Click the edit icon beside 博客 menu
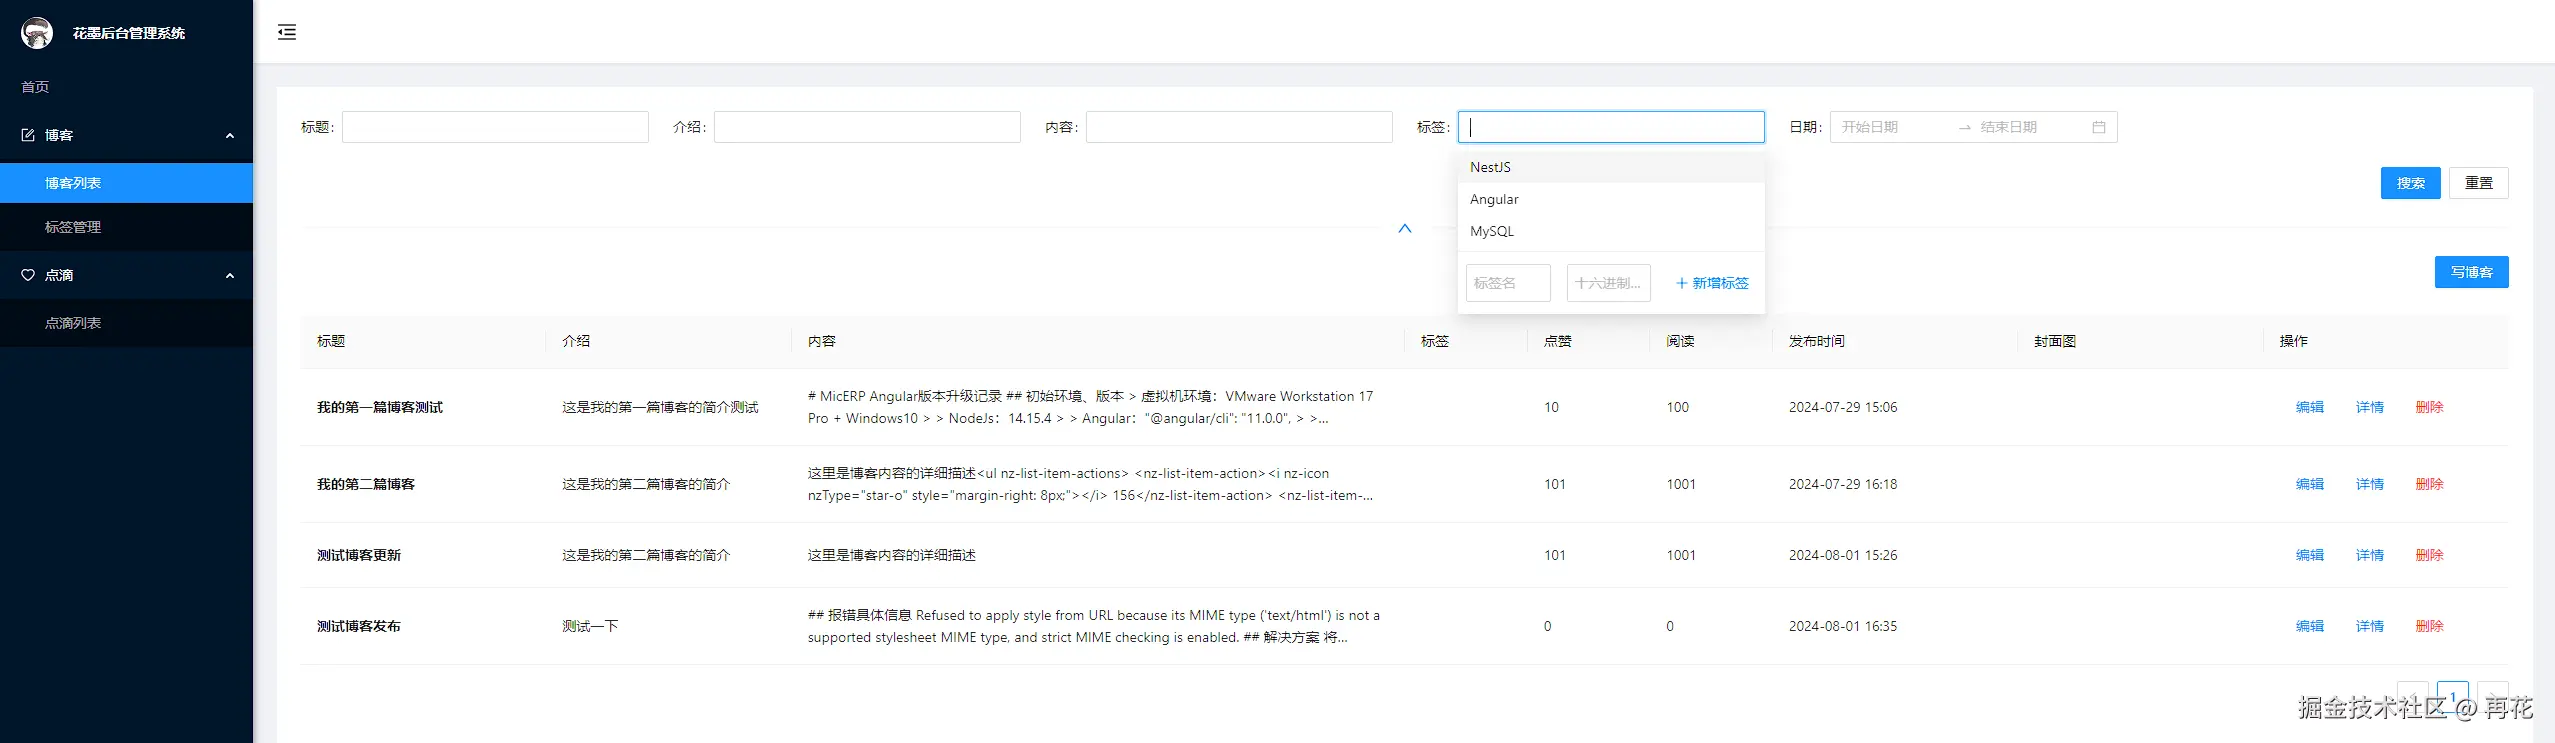The width and height of the screenshot is (2555, 743). point(28,135)
